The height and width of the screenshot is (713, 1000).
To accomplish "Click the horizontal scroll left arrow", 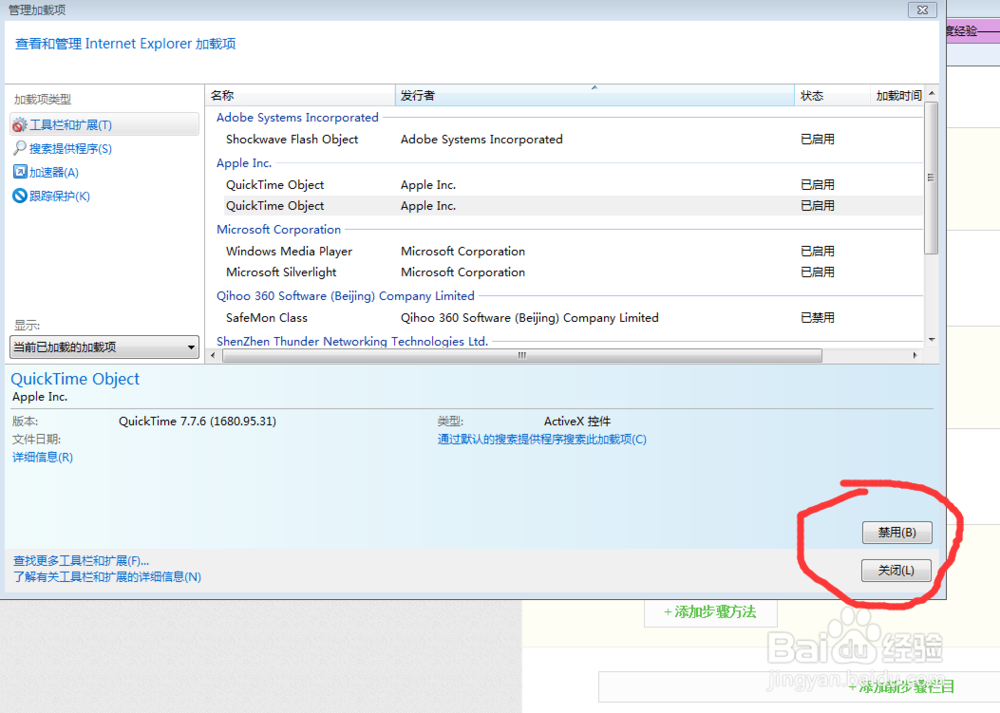I will 213,355.
